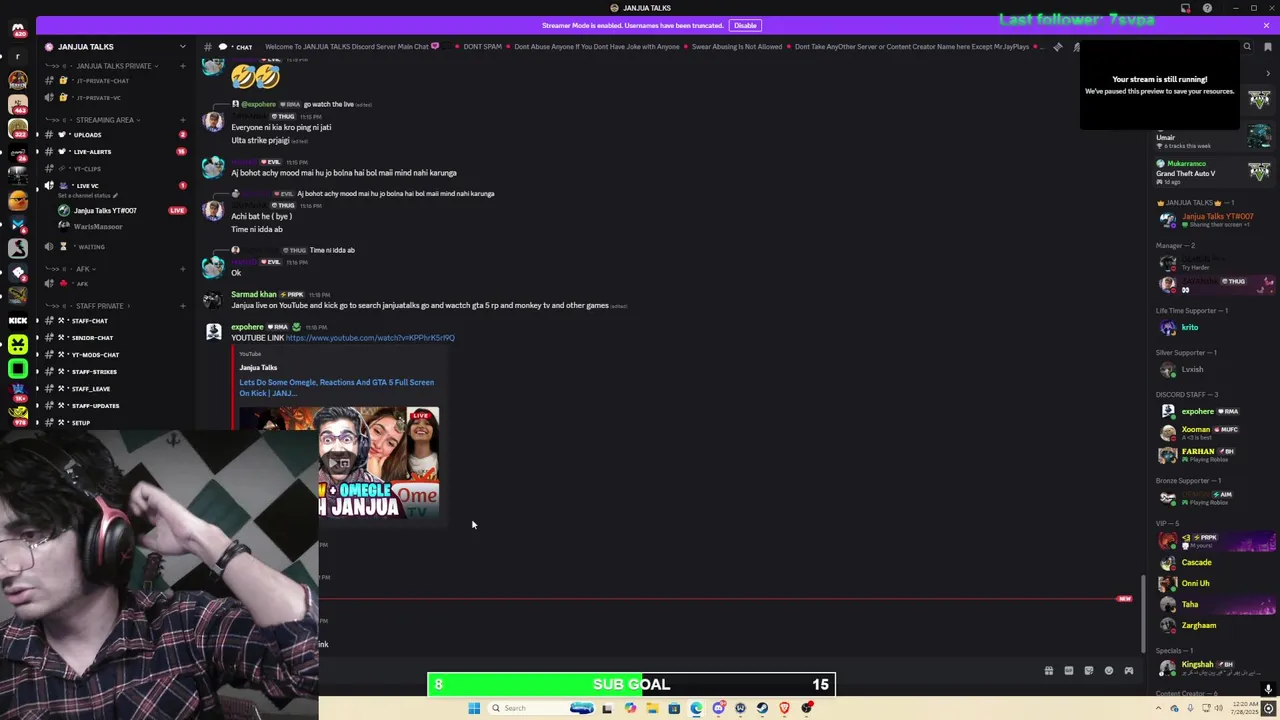Open yt-clips channel
1280x720 pixels.
(x=113, y=169)
